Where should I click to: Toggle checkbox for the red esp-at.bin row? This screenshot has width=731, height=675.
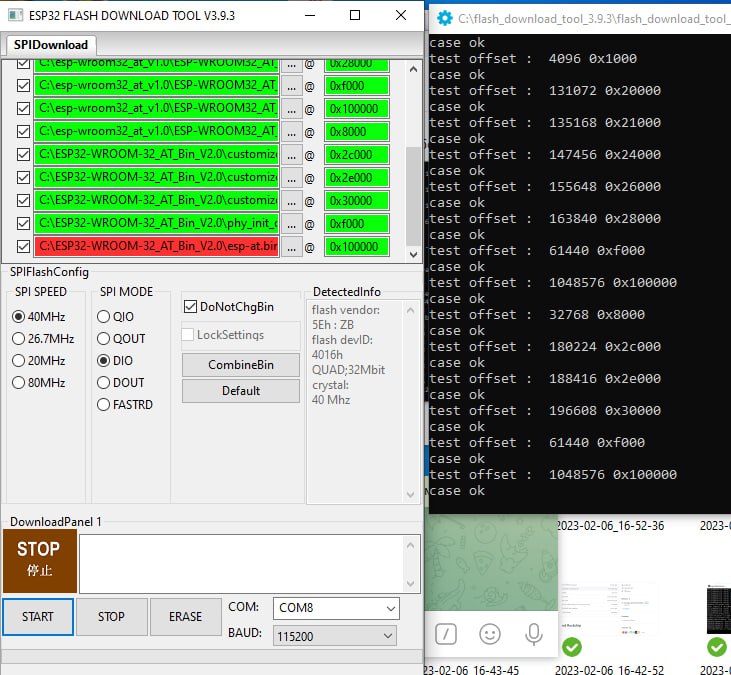point(23,247)
